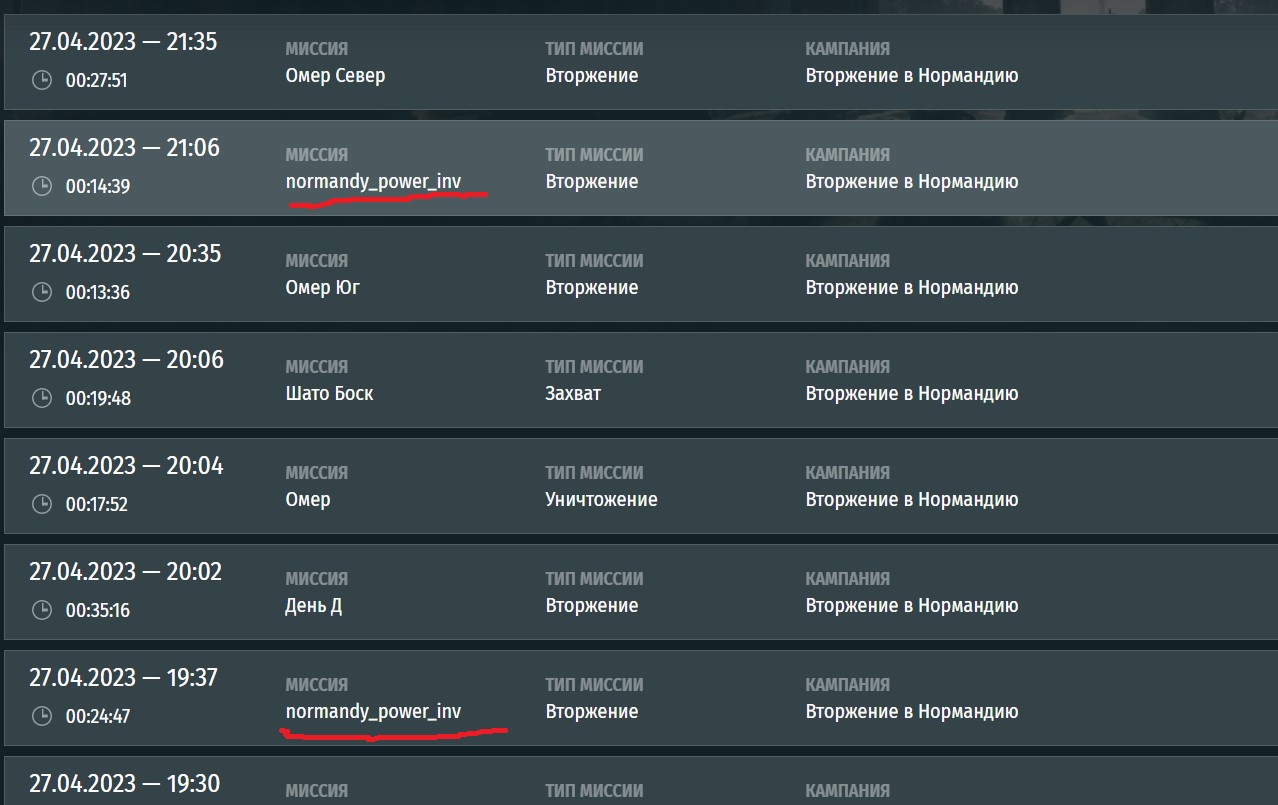
Task: Select the normandy_power_inv mission from 21:06
Action: [x=373, y=182]
